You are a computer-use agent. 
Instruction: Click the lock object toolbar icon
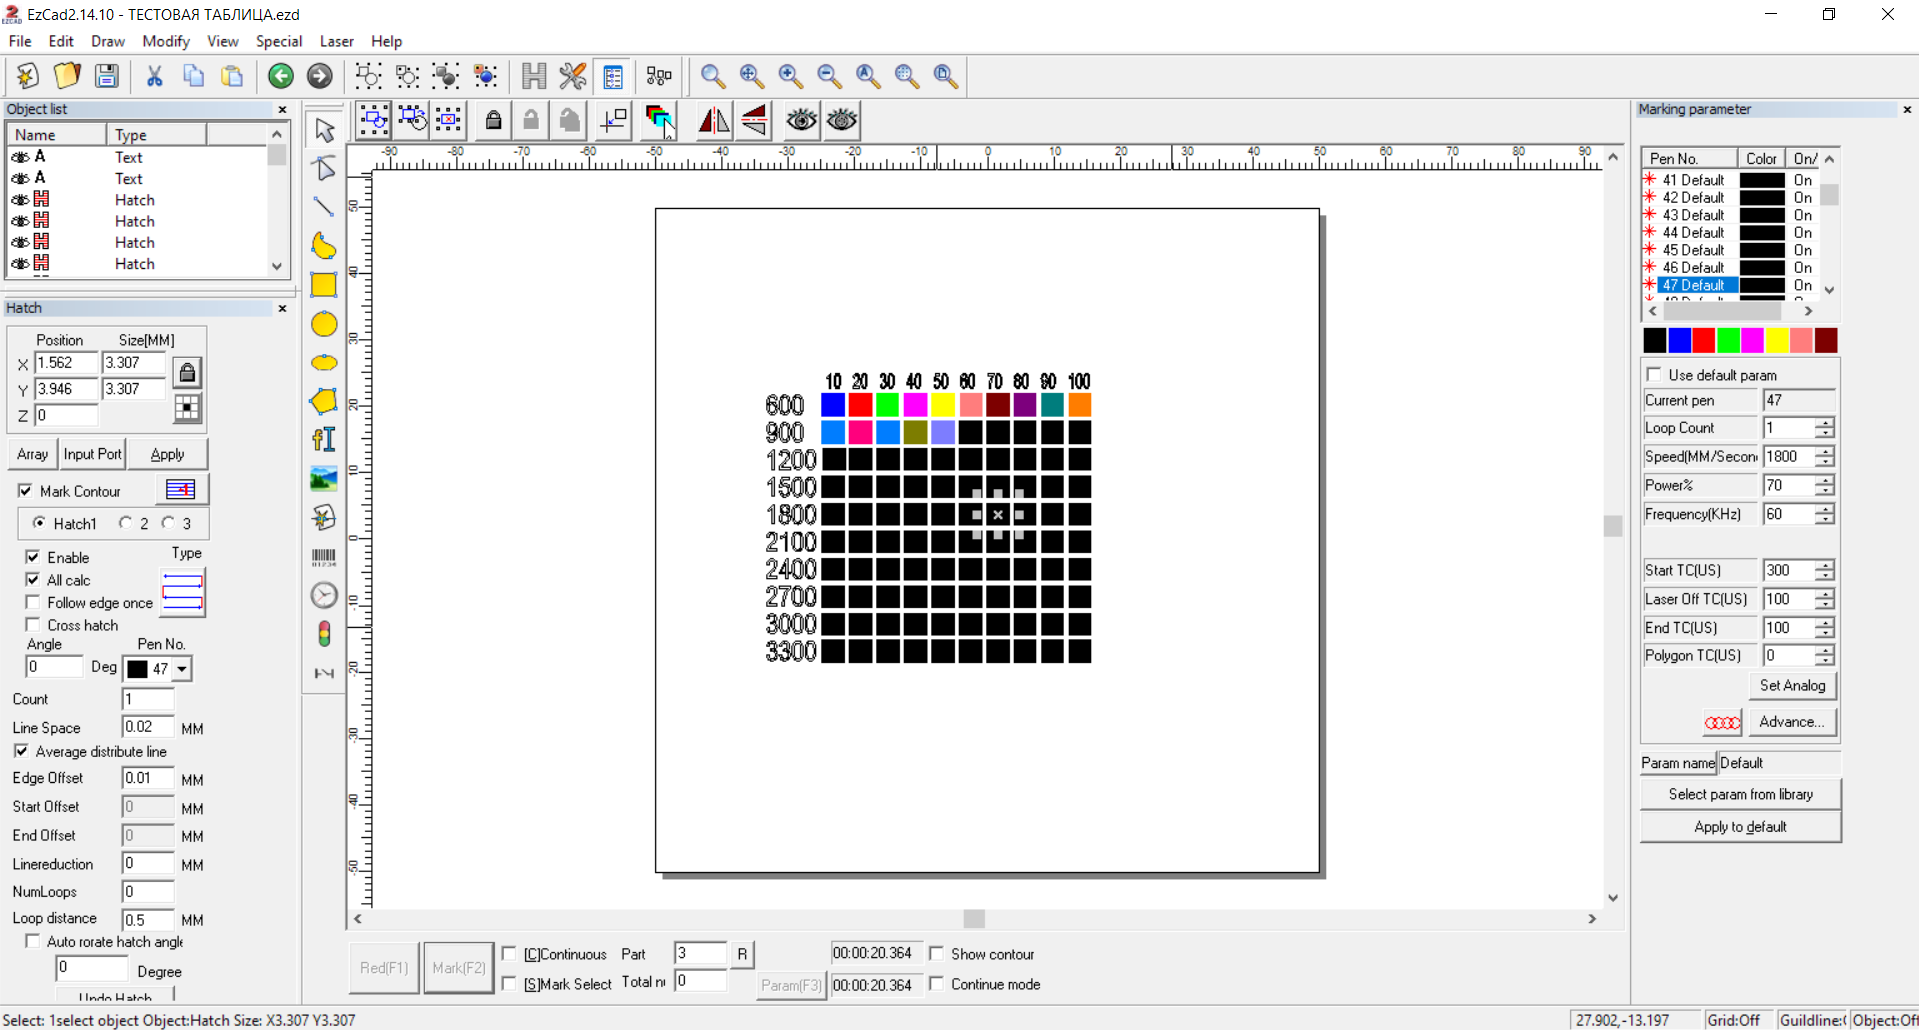click(x=493, y=121)
